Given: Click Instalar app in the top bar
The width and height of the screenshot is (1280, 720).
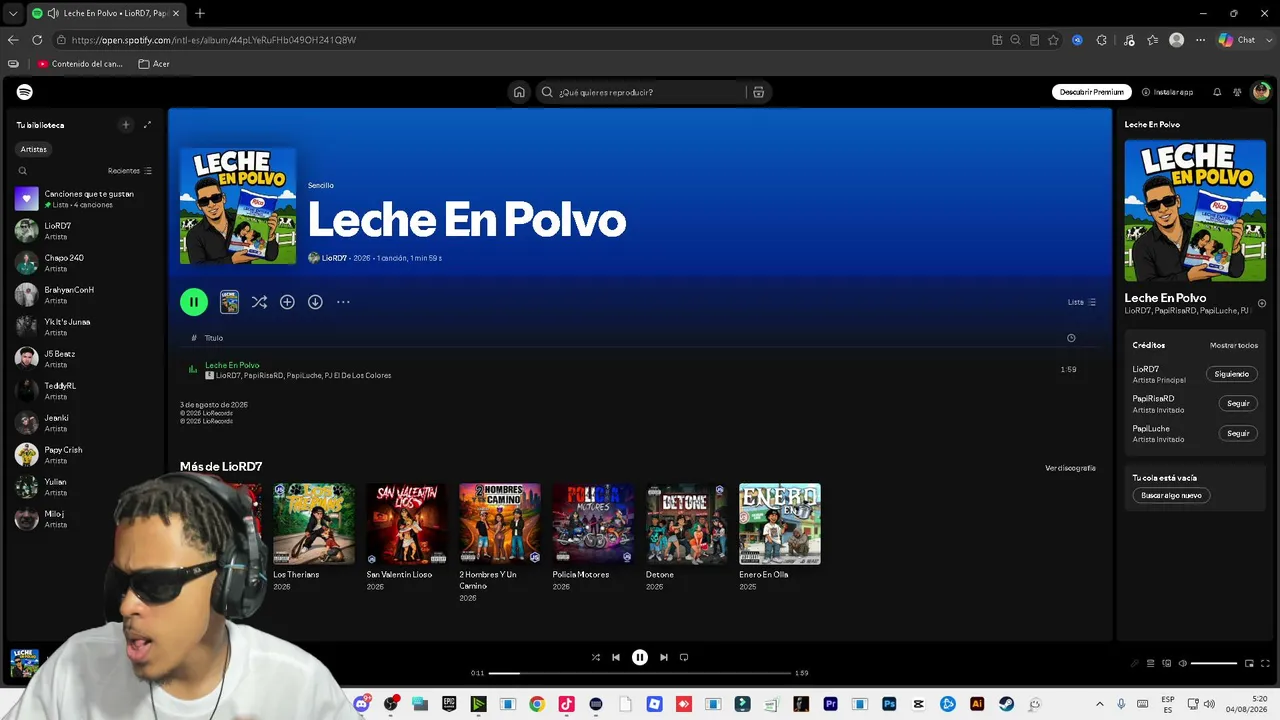Looking at the screenshot, I should (x=1168, y=92).
